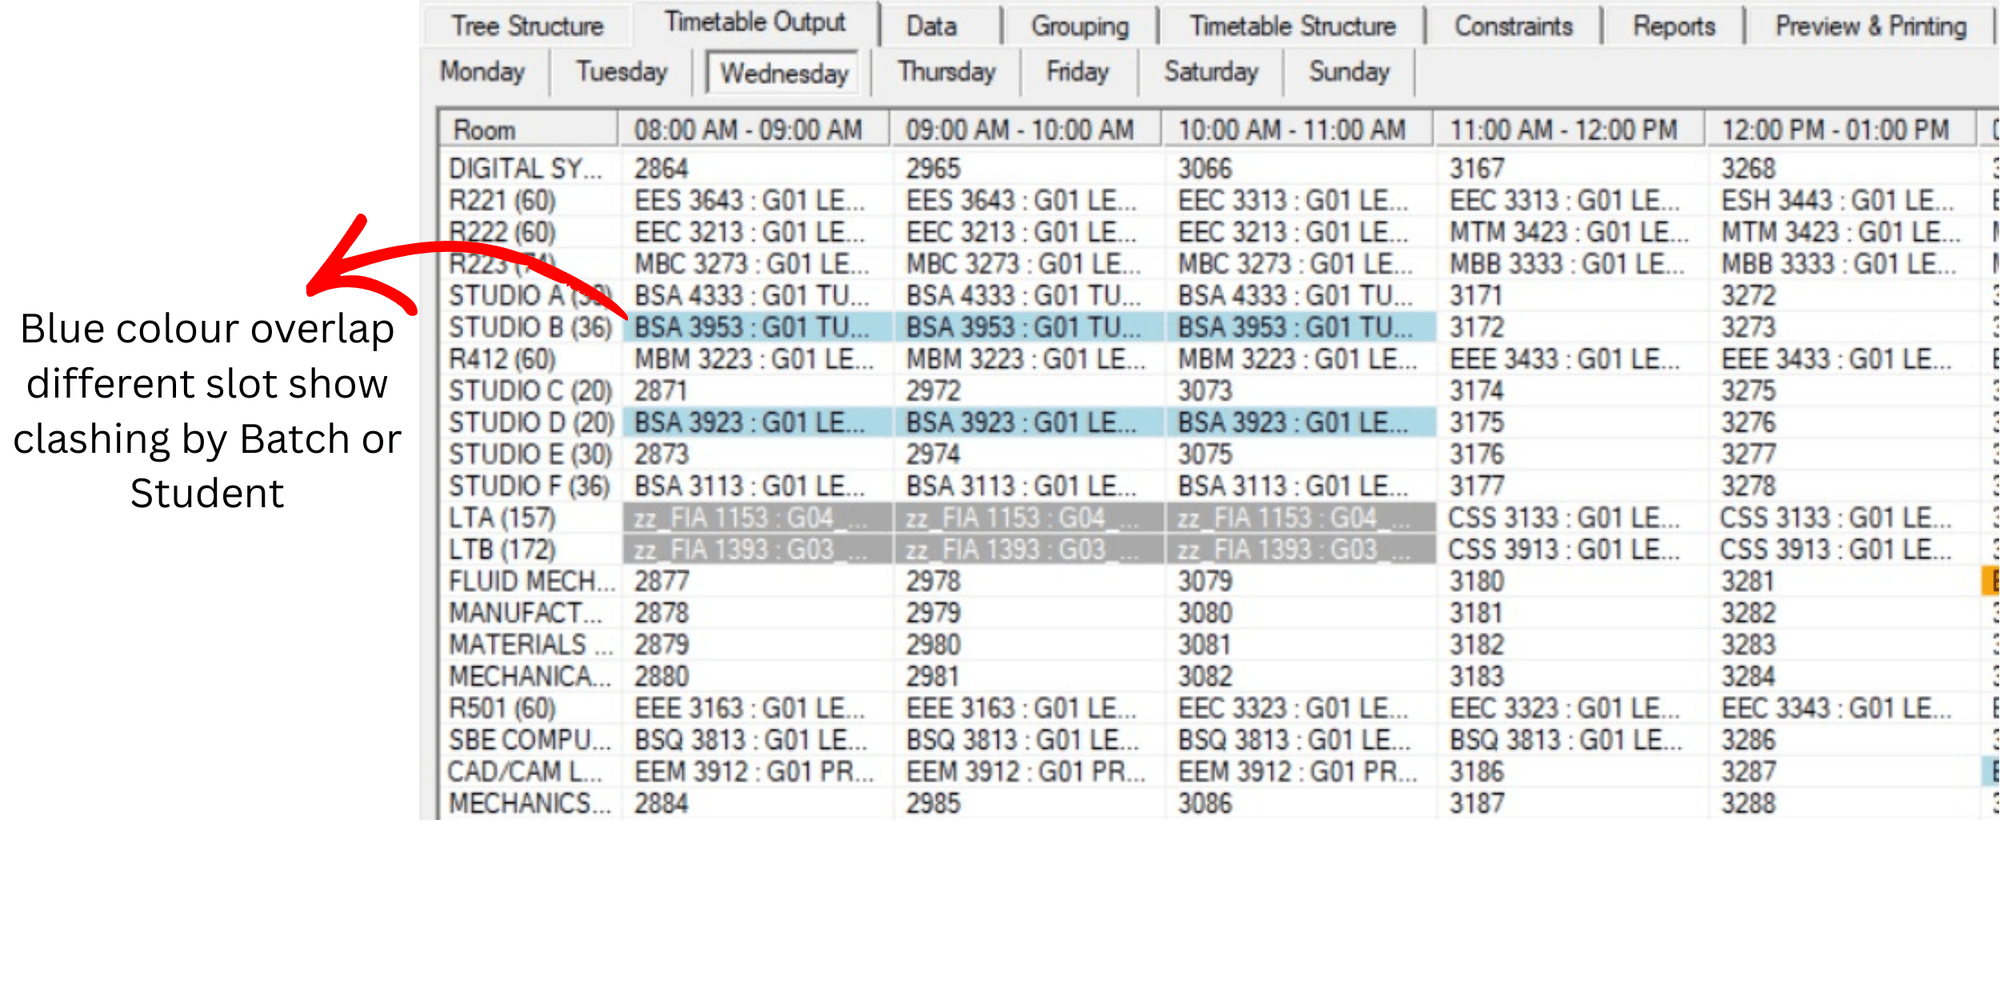Open the Grouping tab
The width and height of the screenshot is (2000, 1000).
[x=1080, y=26]
